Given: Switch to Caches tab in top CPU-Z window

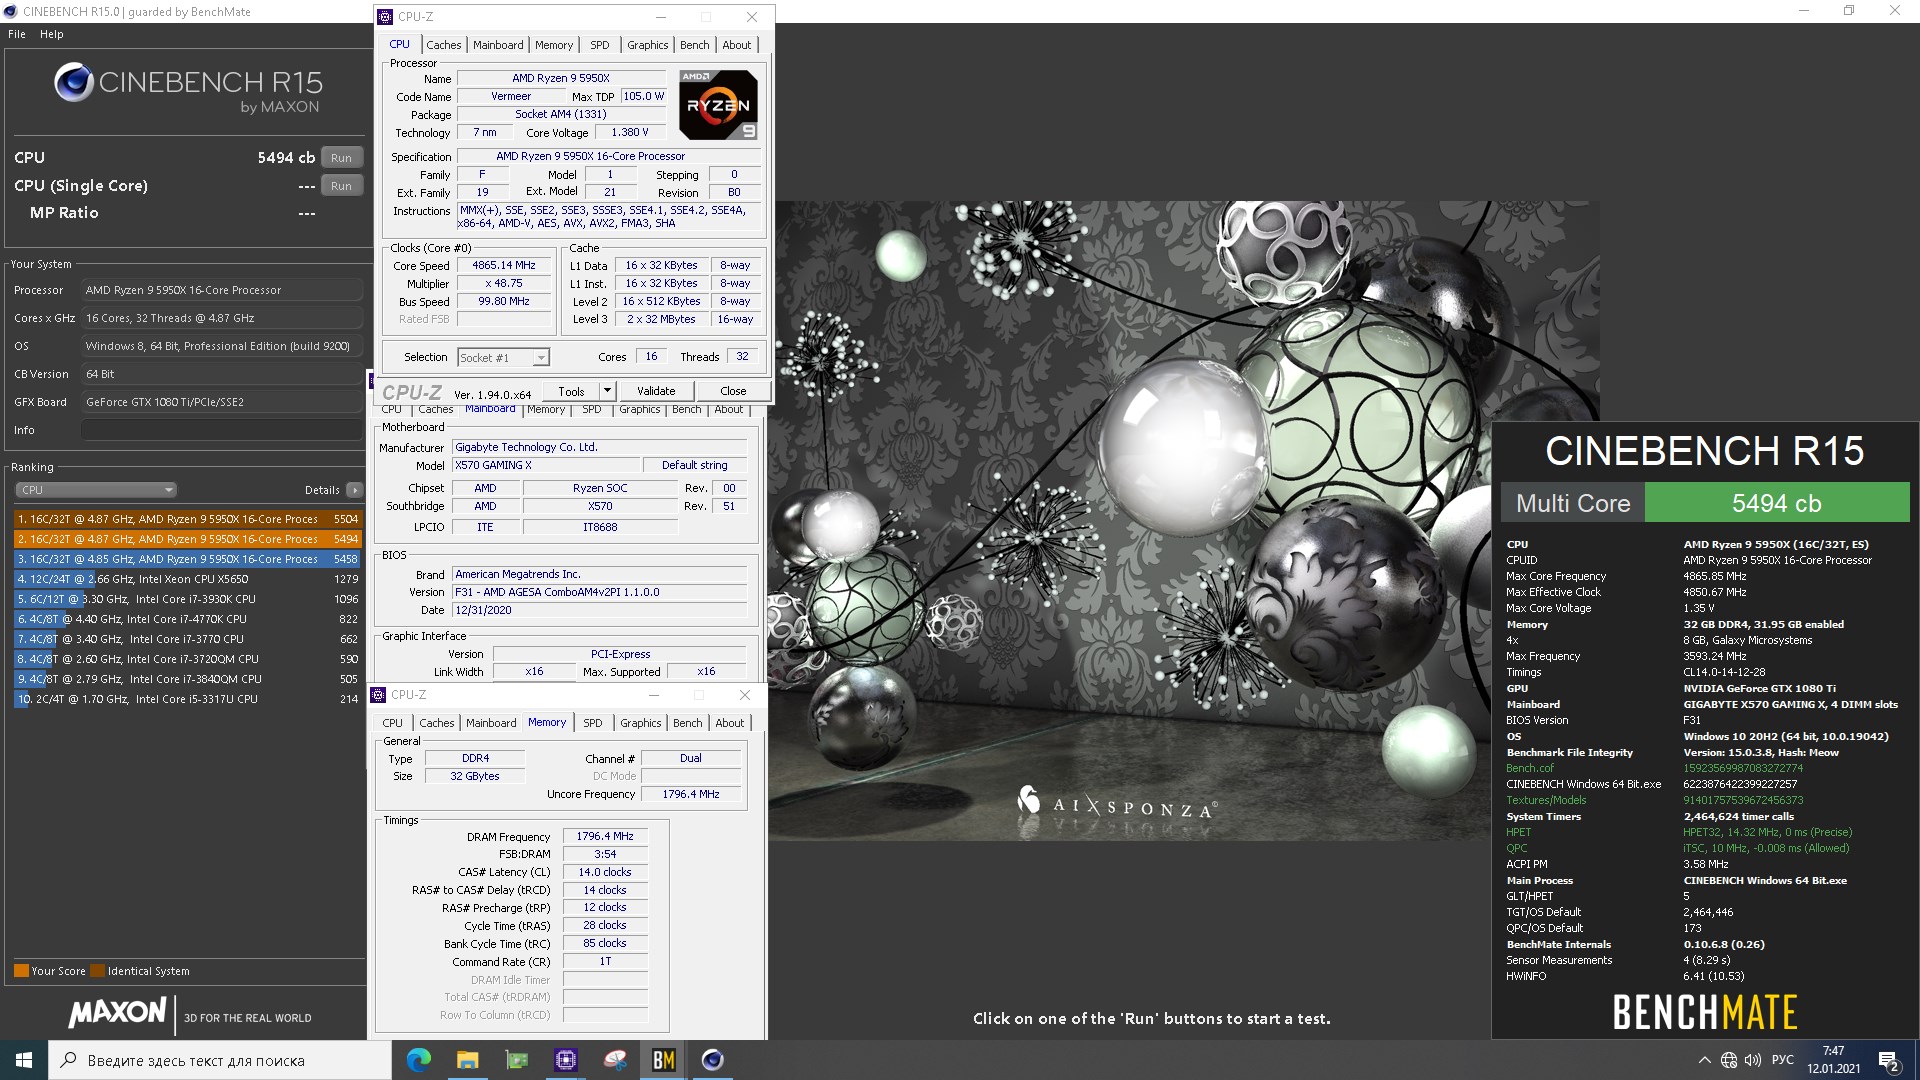Looking at the screenshot, I should (x=444, y=45).
